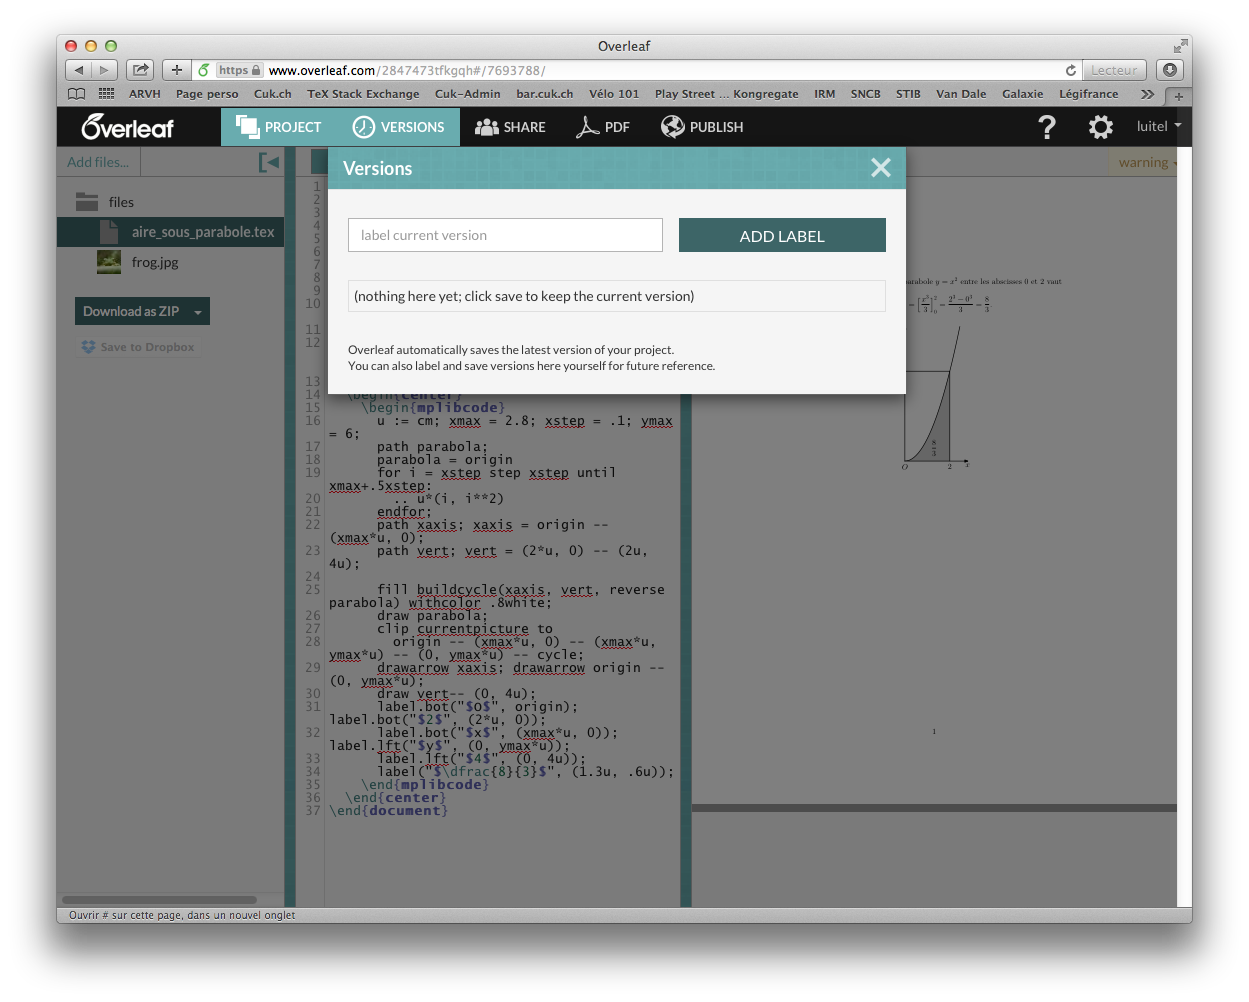Open the ARVH bookmark

point(145,94)
